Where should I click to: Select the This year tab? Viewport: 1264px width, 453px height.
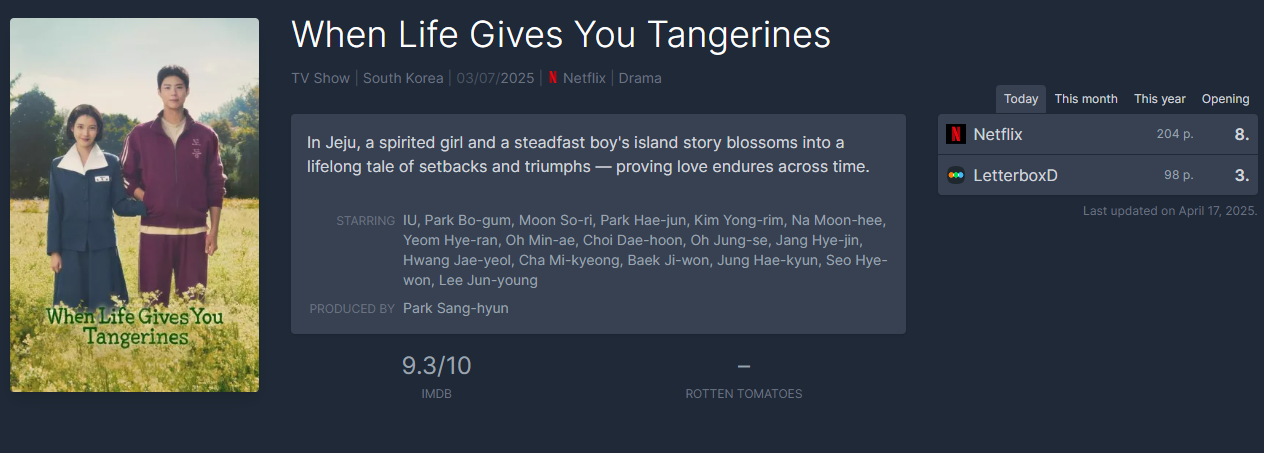click(x=1160, y=99)
